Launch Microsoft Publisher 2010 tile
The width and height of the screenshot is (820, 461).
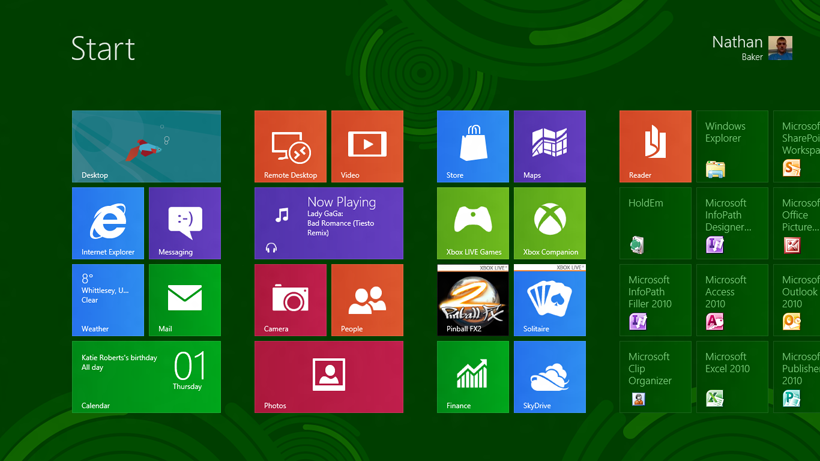[x=796, y=377]
